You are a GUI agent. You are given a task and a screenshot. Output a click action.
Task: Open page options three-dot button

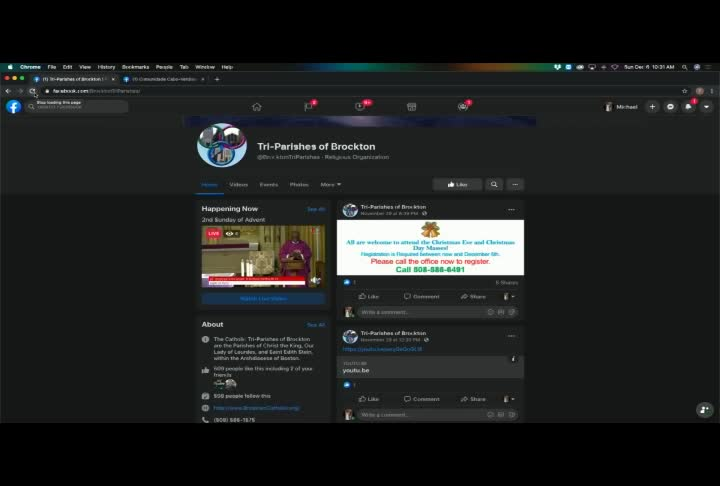(x=515, y=185)
